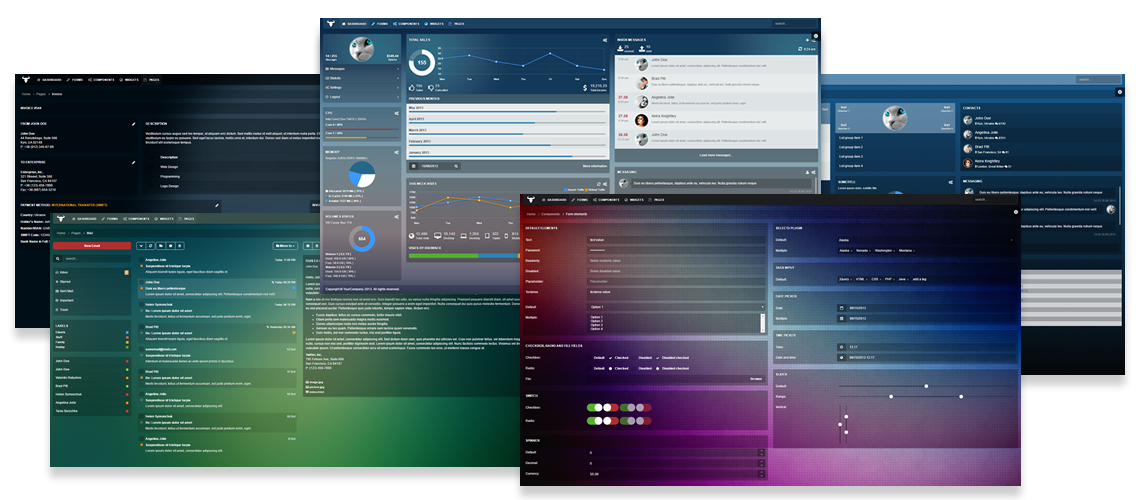Click Logout in dashboard profile menu
The image size is (1140, 500).
coord(362,97)
